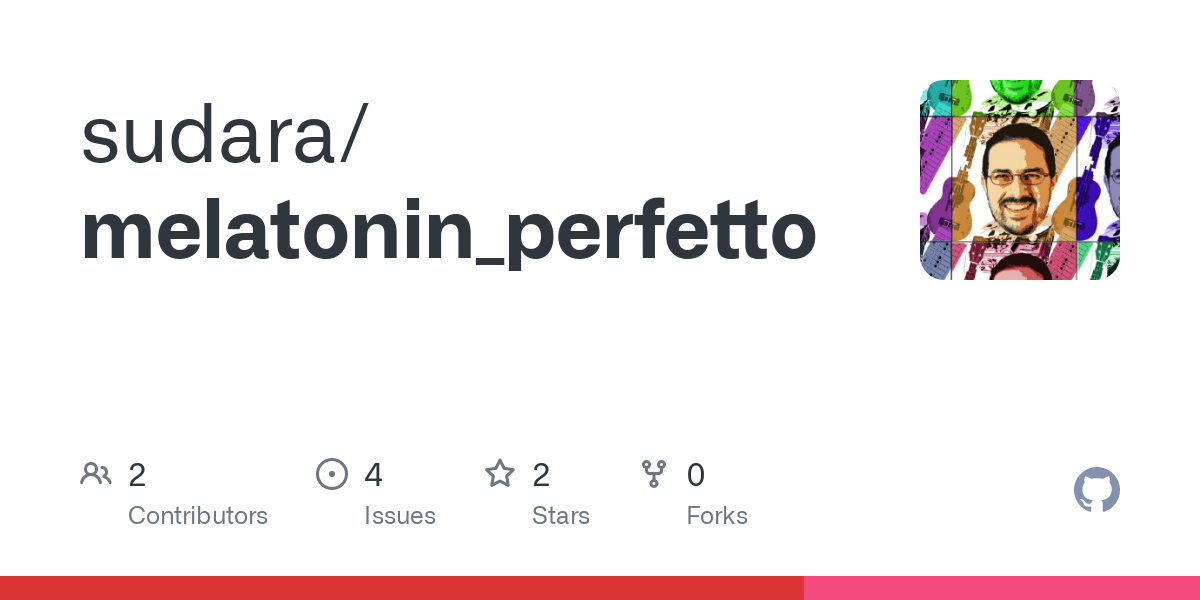Click the forks count number 0

[x=696, y=475]
